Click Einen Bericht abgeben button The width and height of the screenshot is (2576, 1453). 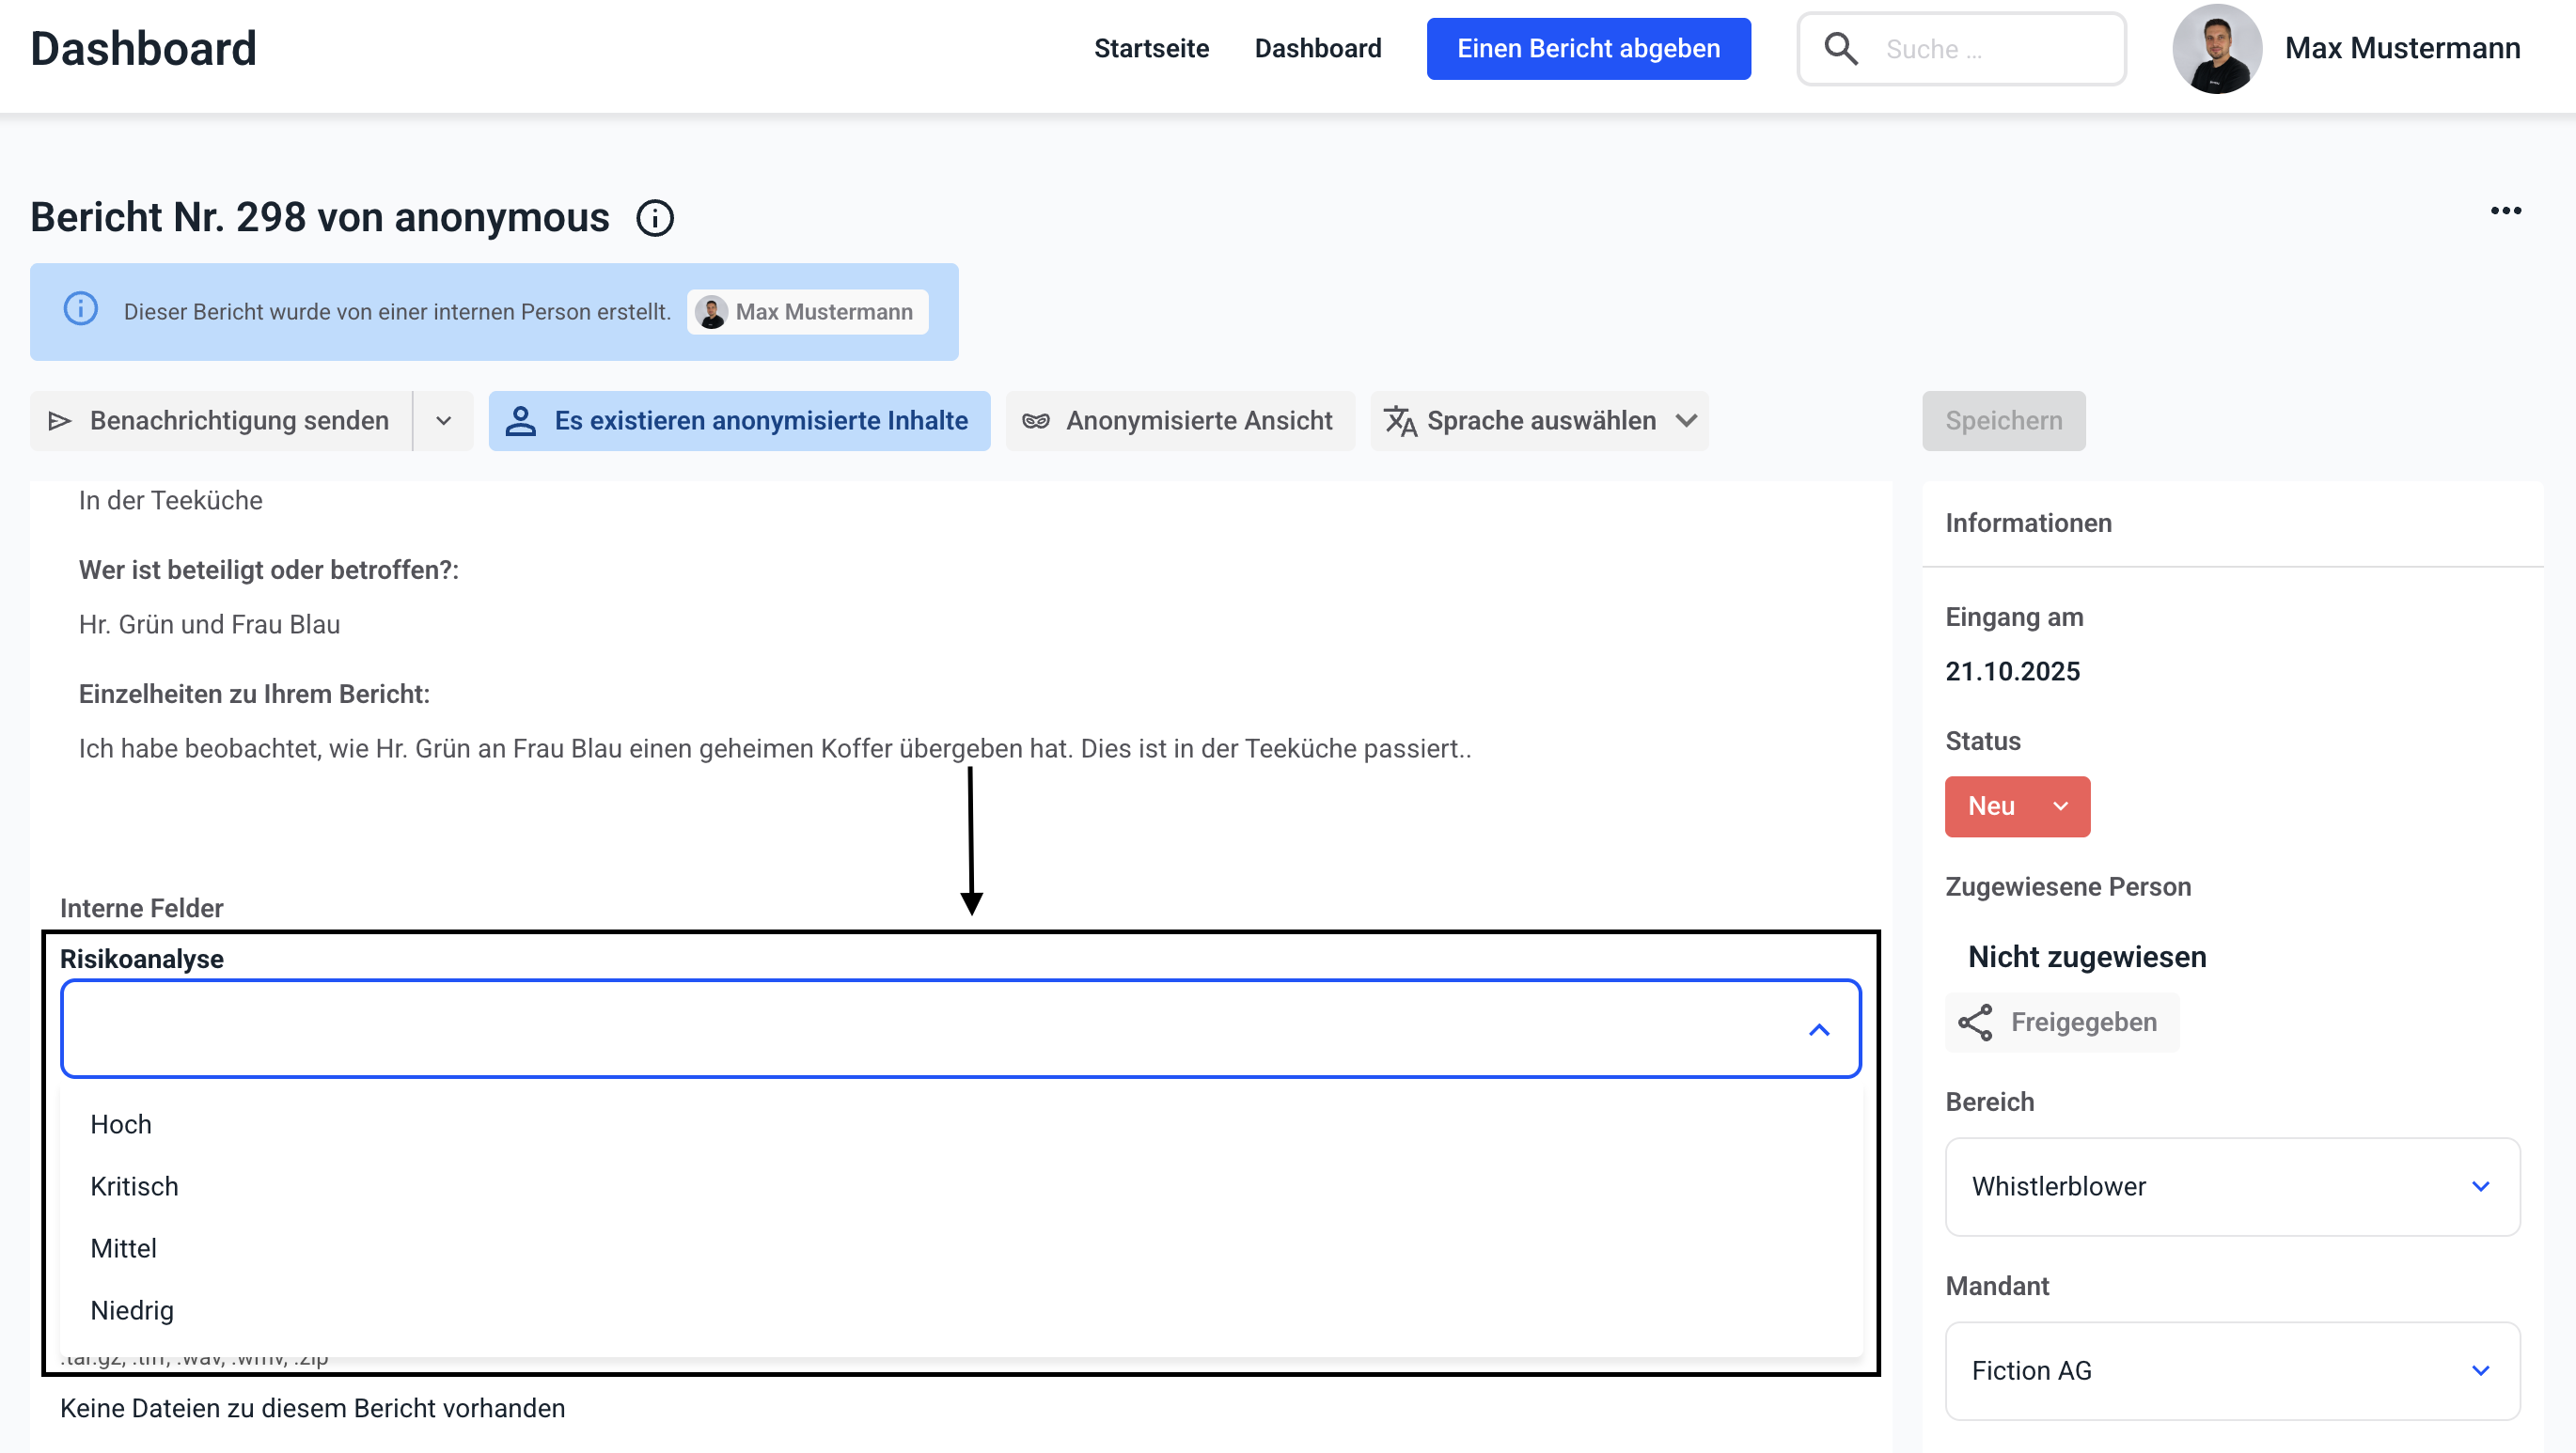(x=1588, y=49)
